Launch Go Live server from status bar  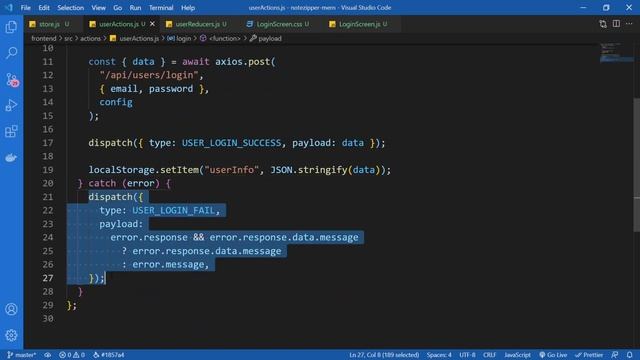pos(553,355)
